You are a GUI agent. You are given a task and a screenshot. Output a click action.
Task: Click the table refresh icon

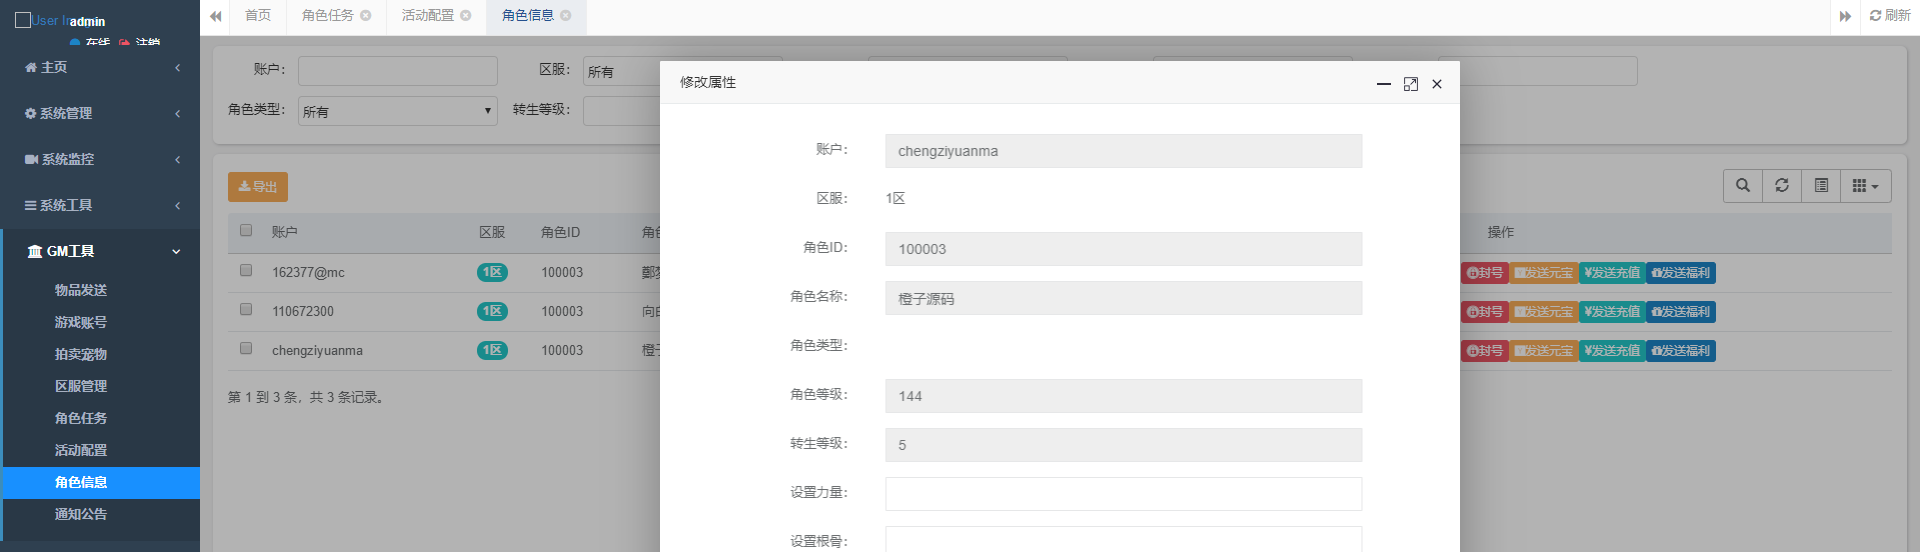tap(1782, 186)
